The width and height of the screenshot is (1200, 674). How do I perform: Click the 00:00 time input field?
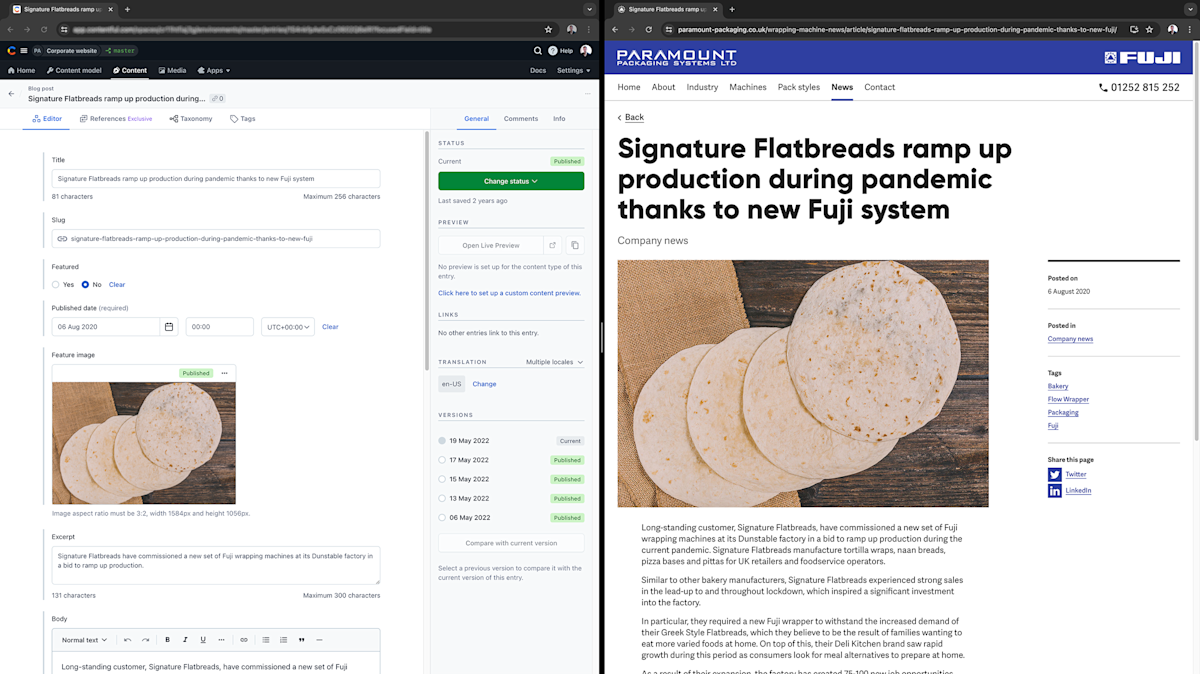[x=220, y=327]
